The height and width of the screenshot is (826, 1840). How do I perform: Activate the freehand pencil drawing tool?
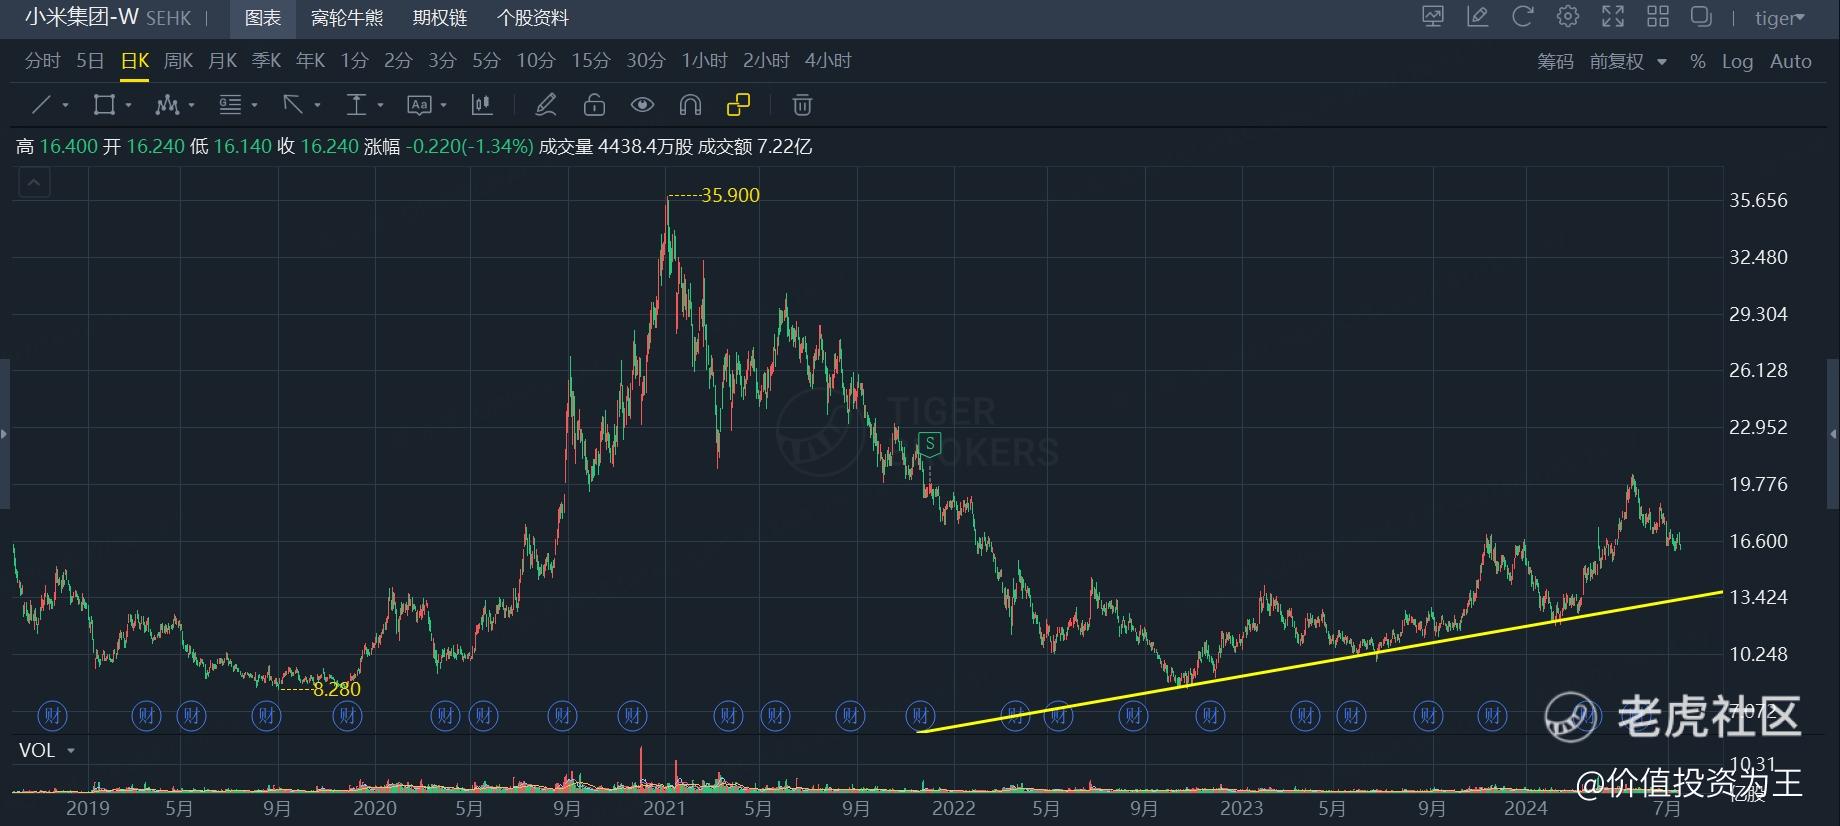(546, 104)
